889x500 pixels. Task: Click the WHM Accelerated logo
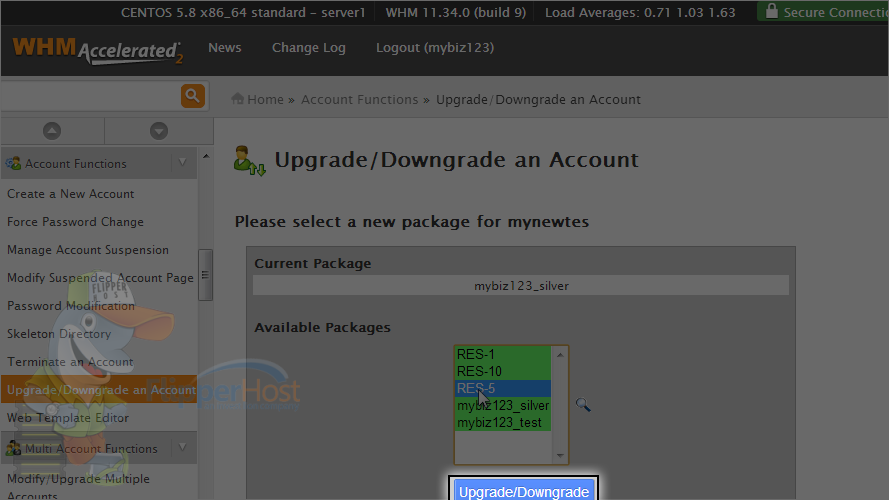click(x=98, y=50)
